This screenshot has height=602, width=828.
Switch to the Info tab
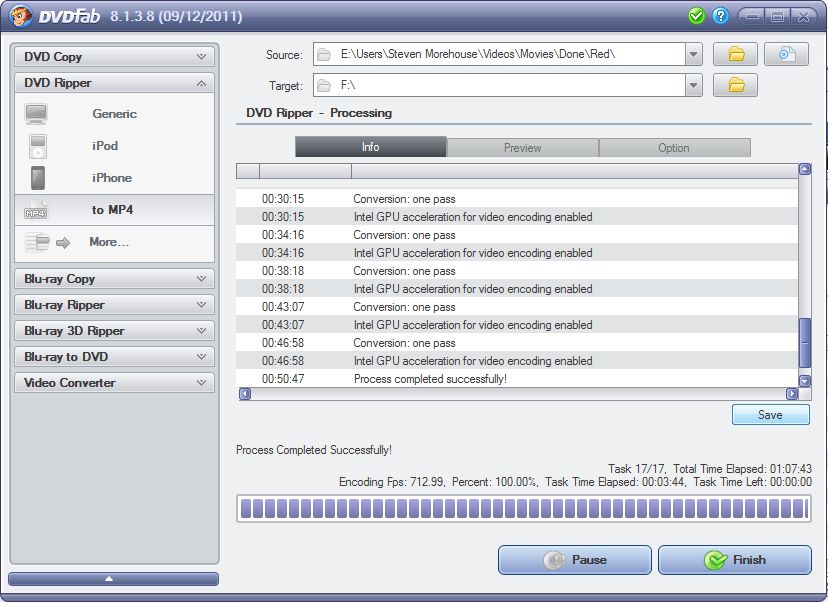point(371,147)
